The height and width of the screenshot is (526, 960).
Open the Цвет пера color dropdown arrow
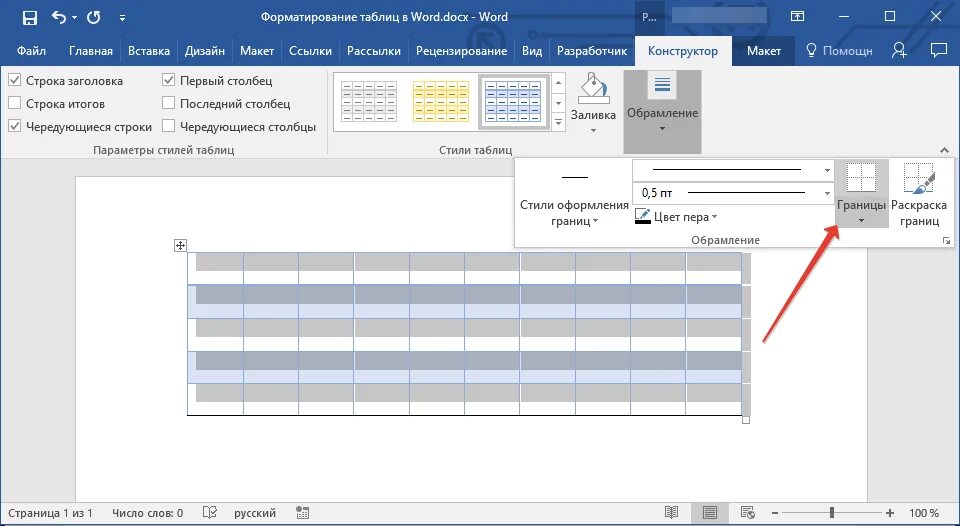click(714, 217)
